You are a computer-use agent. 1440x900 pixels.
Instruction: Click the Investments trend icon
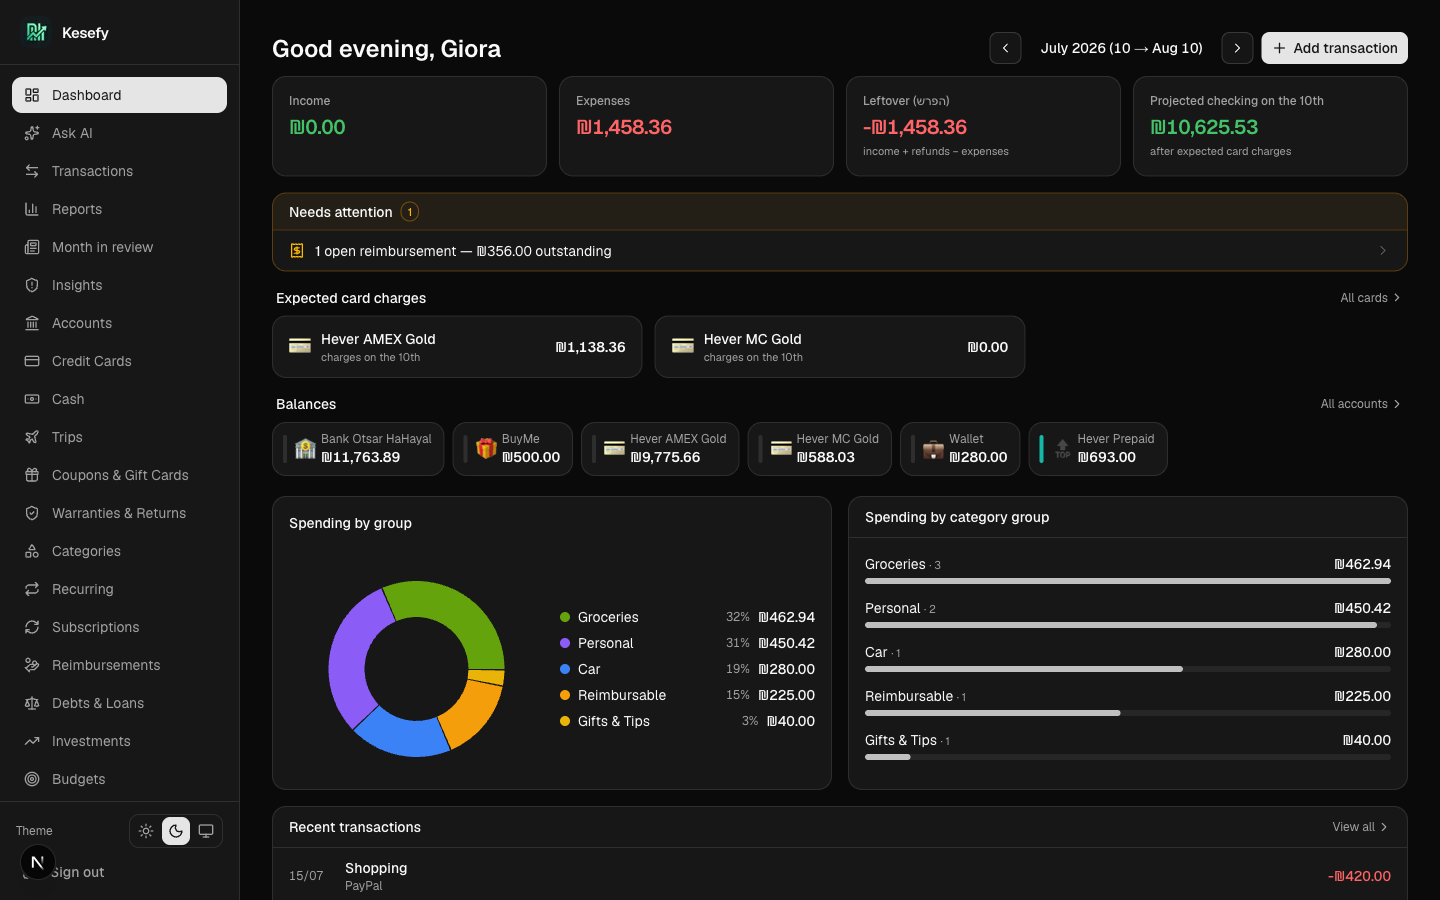pyautogui.click(x=32, y=741)
